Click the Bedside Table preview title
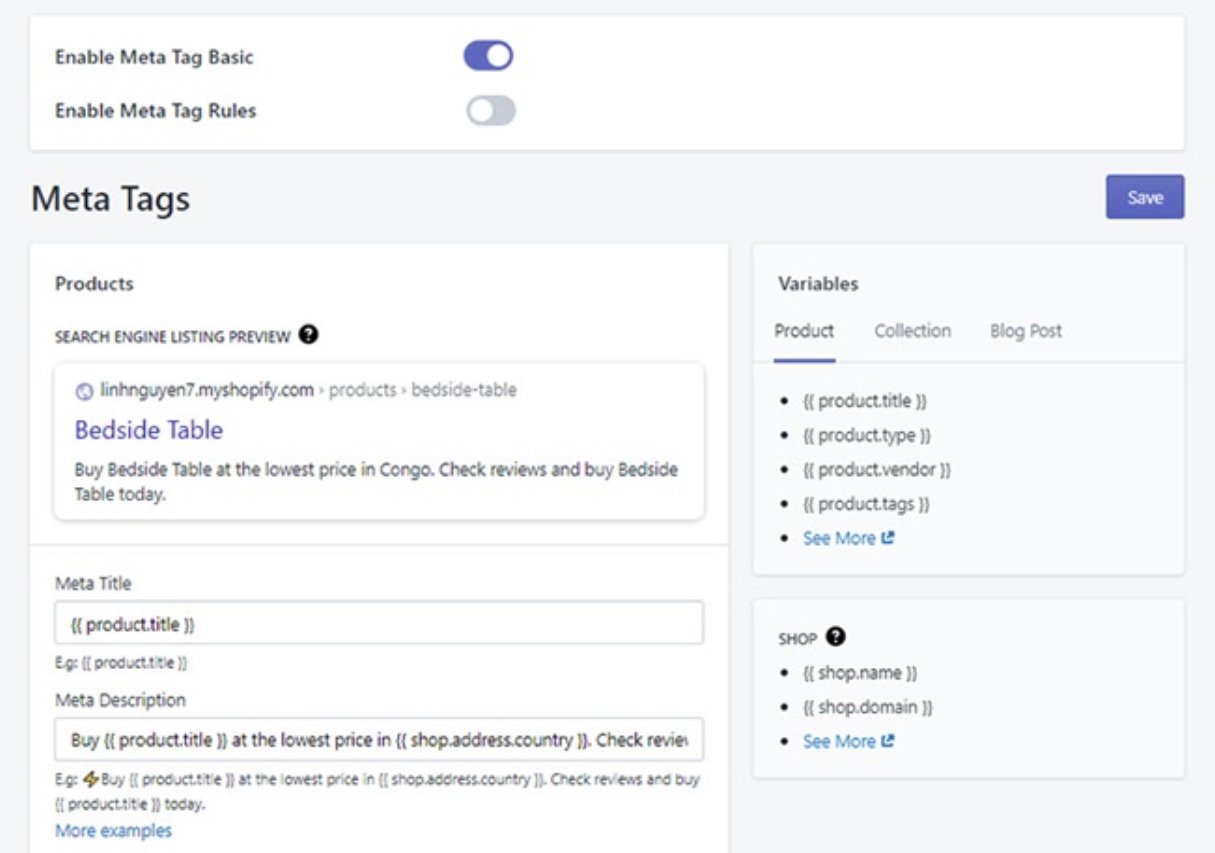 [x=149, y=431]
